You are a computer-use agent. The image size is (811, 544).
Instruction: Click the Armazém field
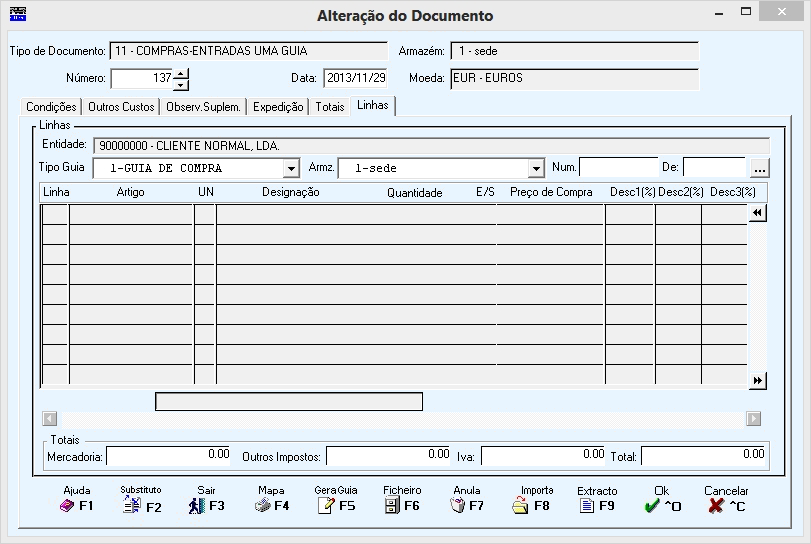[x=575, y=51]
